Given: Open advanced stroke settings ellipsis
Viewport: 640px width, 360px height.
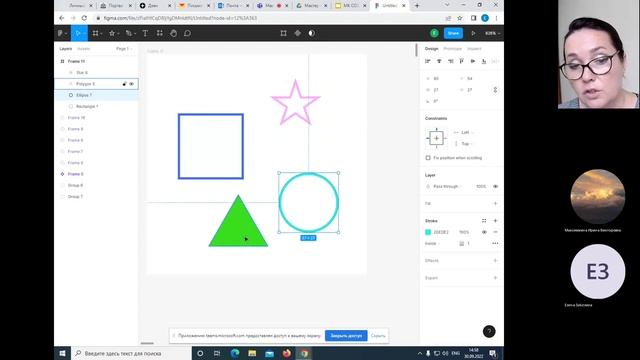Looking at the screenshot, I should tap(495, 243).
